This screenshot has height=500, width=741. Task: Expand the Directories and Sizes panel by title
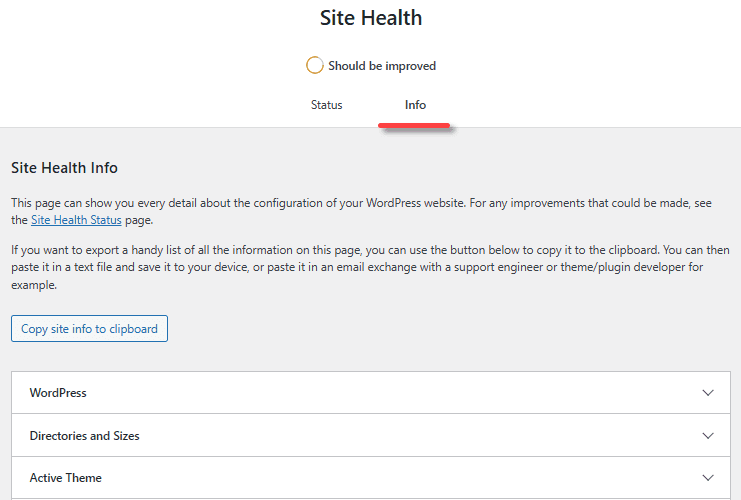tap(84, 436)
